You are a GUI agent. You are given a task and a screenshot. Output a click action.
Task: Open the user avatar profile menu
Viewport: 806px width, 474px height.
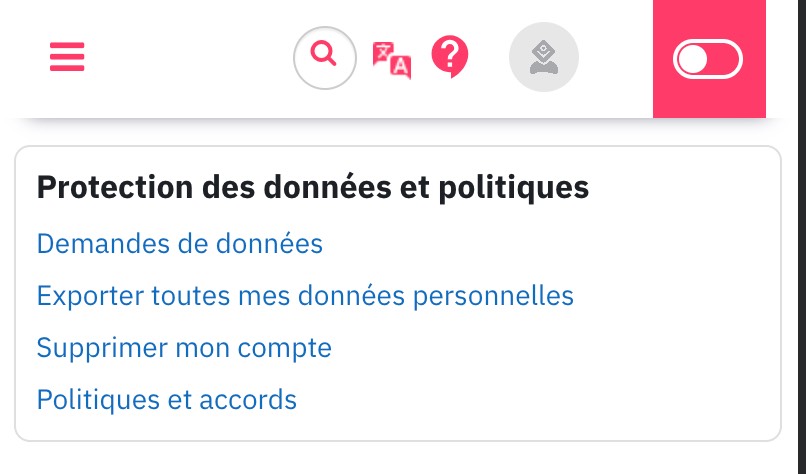(544, 57)
